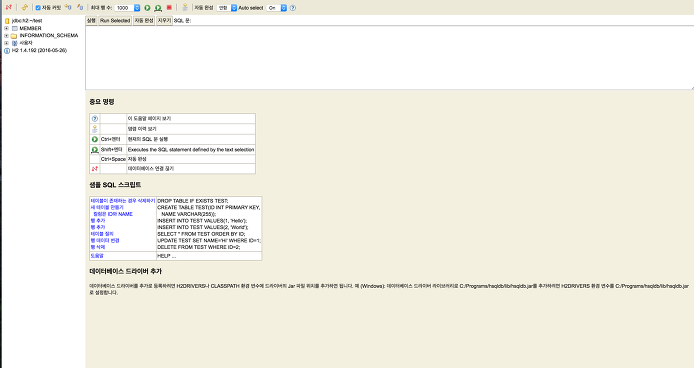Click the 지우기 clear button

[164, 20]
